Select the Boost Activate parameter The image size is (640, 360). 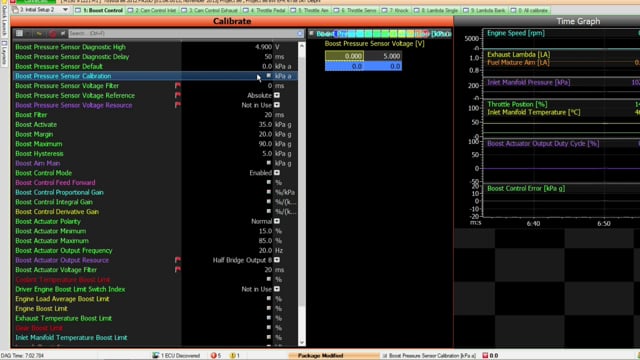click(36, 125)
